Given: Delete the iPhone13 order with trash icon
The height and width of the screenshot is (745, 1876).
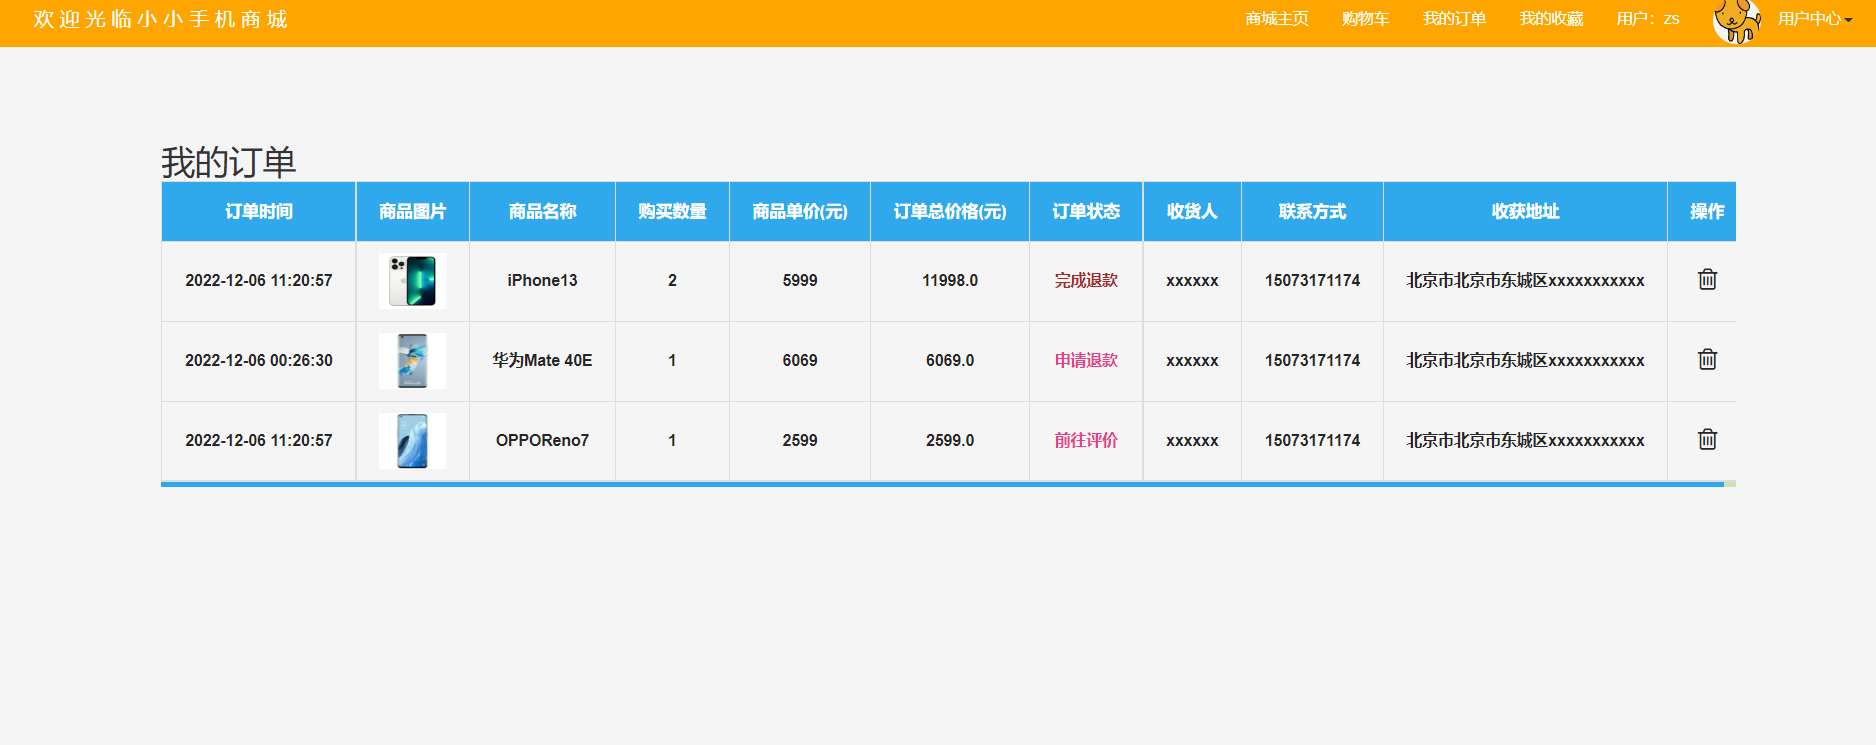Looking at the screenshot, I should tap(1707, 279).
